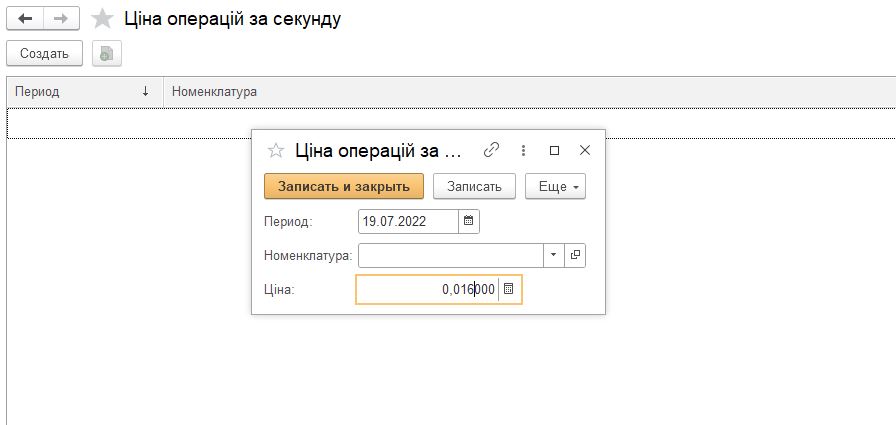Click the Создать button
The image size is (896, 425).
coord(45,54)
